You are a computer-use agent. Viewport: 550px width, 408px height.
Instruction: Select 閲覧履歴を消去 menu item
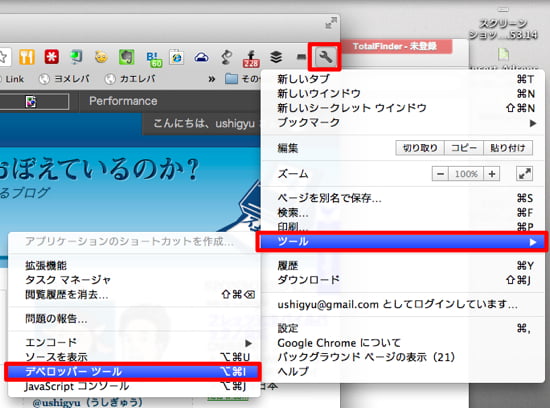pos(134,294)
